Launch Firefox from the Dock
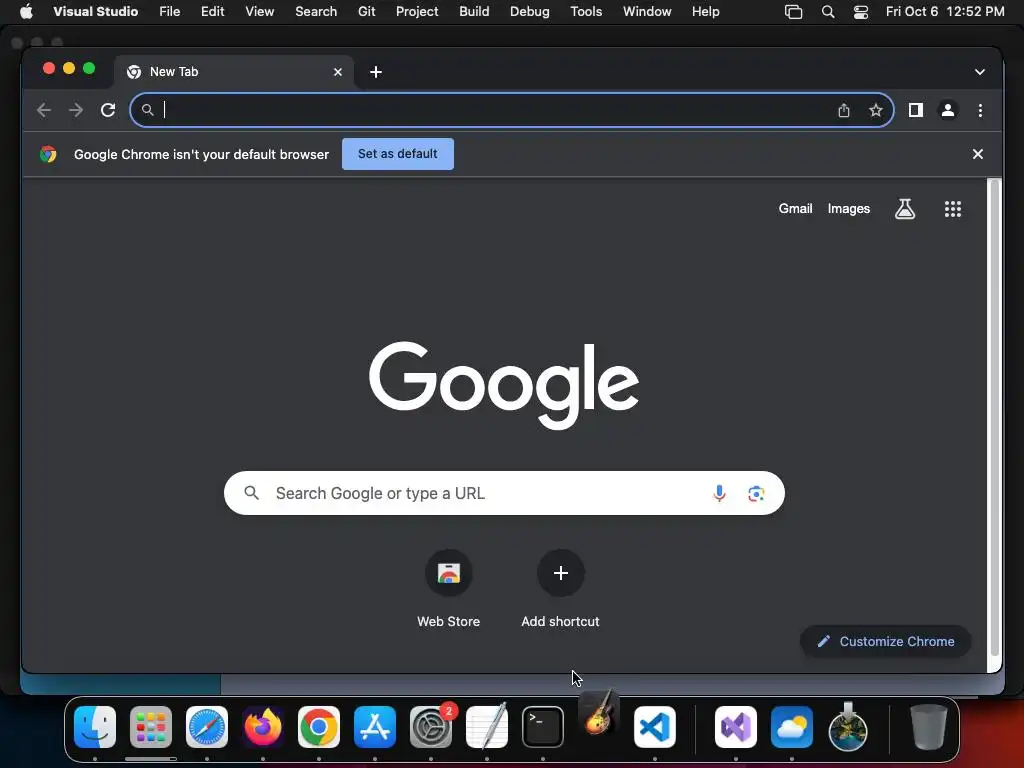 click(x=263, y=727)
